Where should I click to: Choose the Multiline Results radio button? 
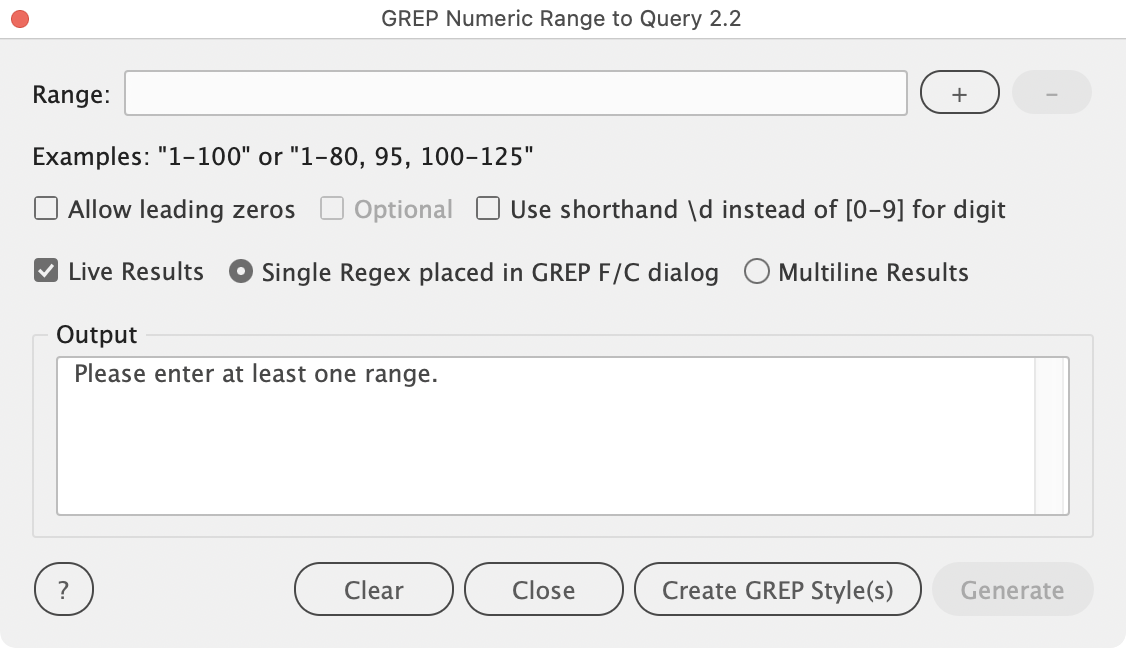(x=757, y=272)
